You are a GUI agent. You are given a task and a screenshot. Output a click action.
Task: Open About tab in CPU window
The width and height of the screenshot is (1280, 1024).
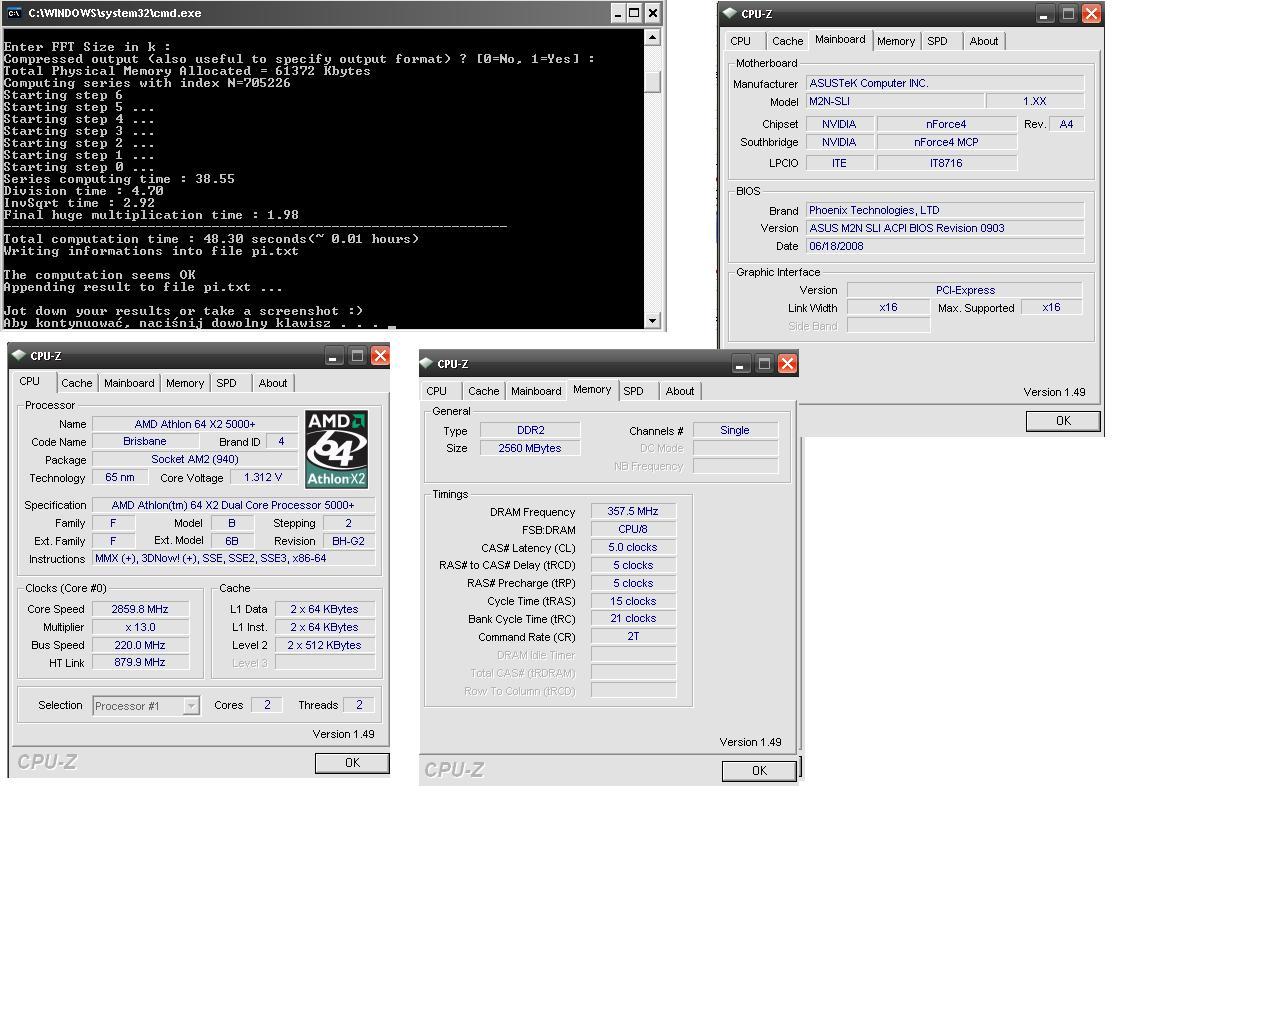click(273, 383)
